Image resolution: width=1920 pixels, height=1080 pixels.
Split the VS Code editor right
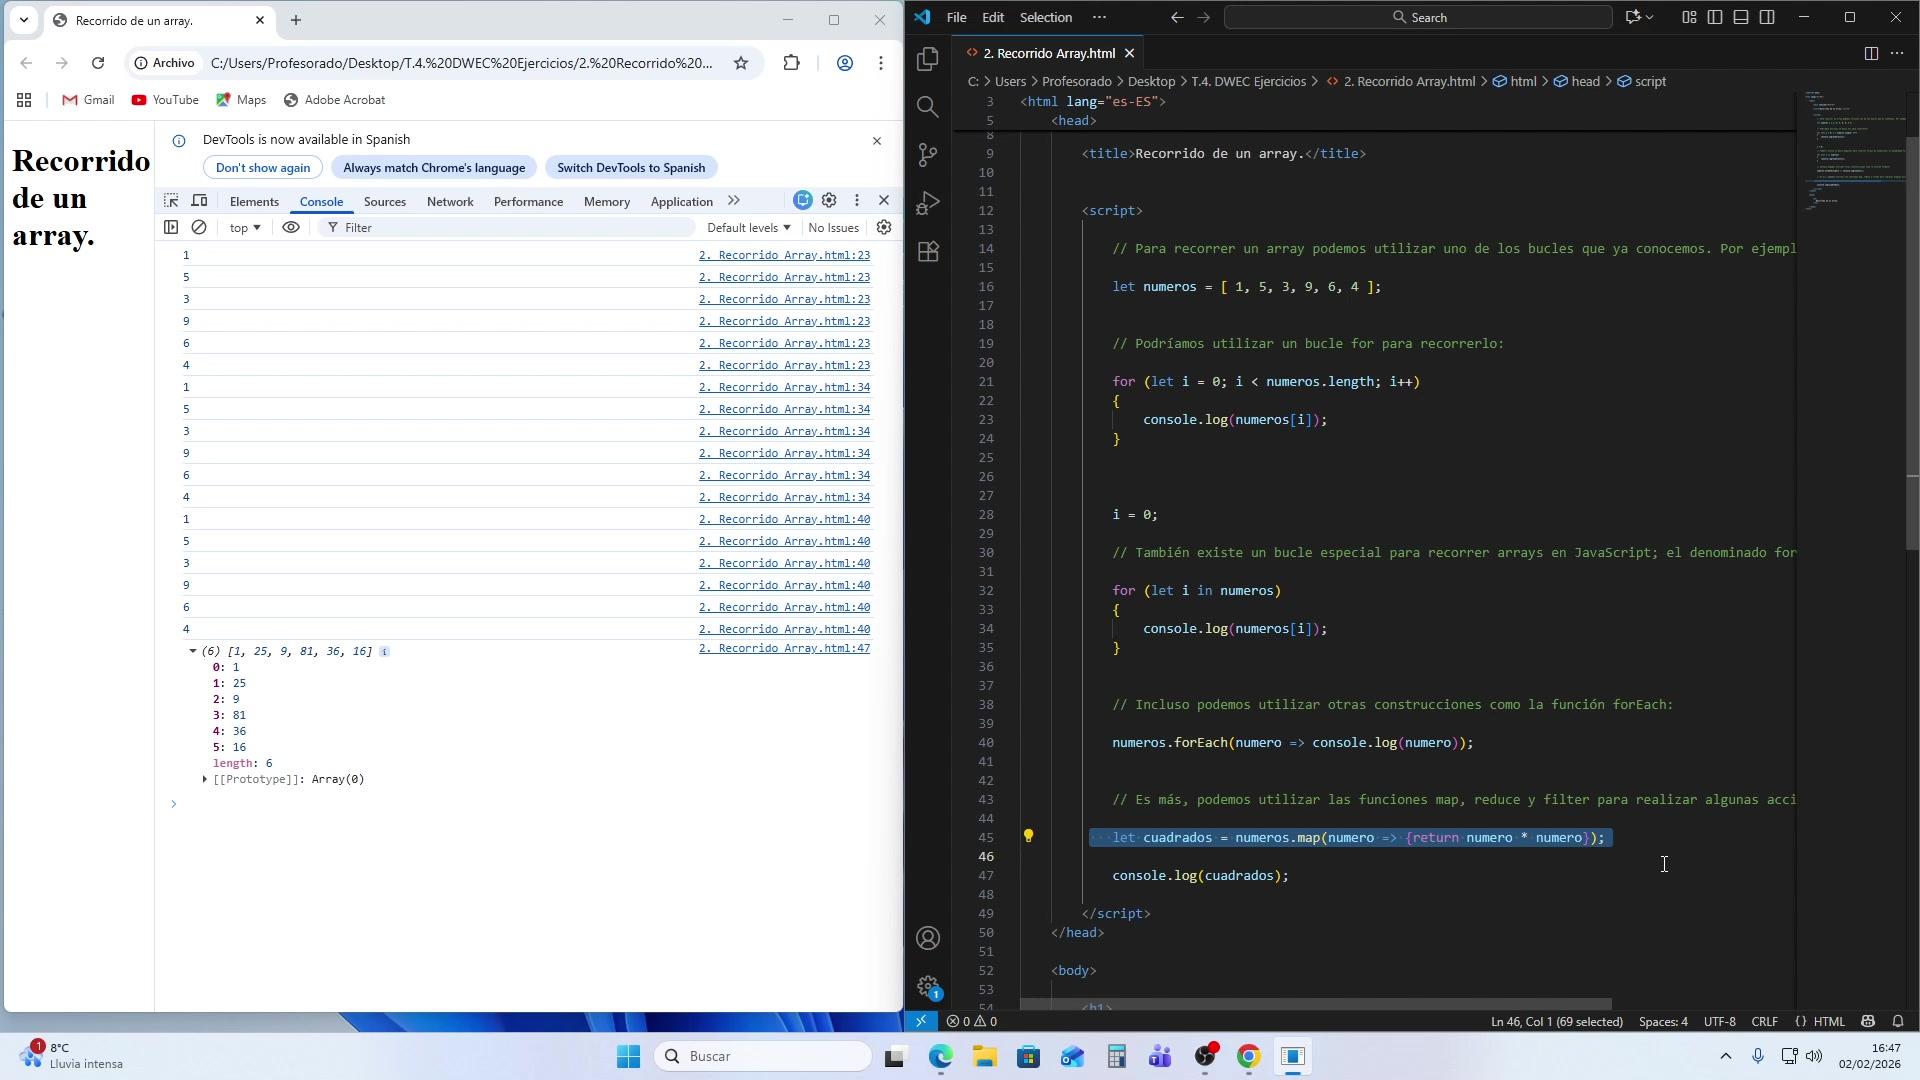pos(1871,53)
